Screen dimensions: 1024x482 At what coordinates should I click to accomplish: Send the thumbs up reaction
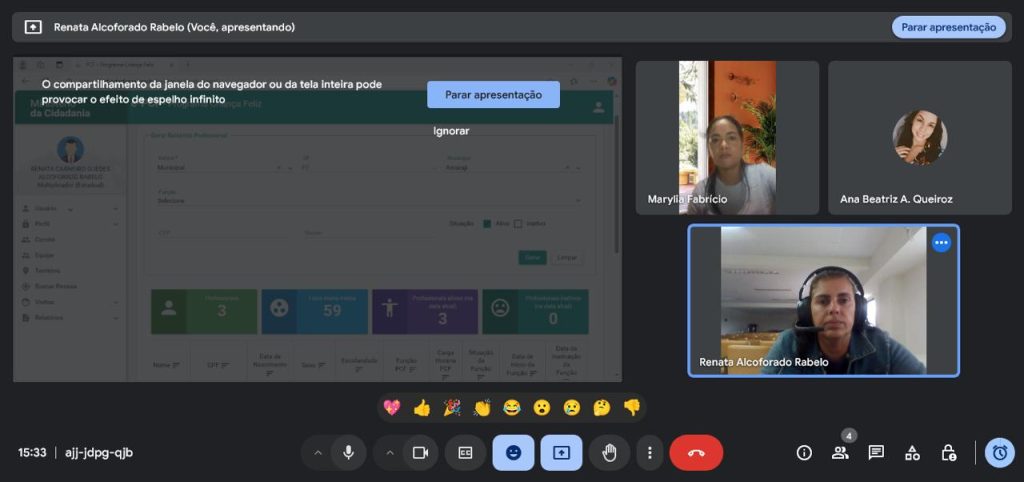click(422, 407)
